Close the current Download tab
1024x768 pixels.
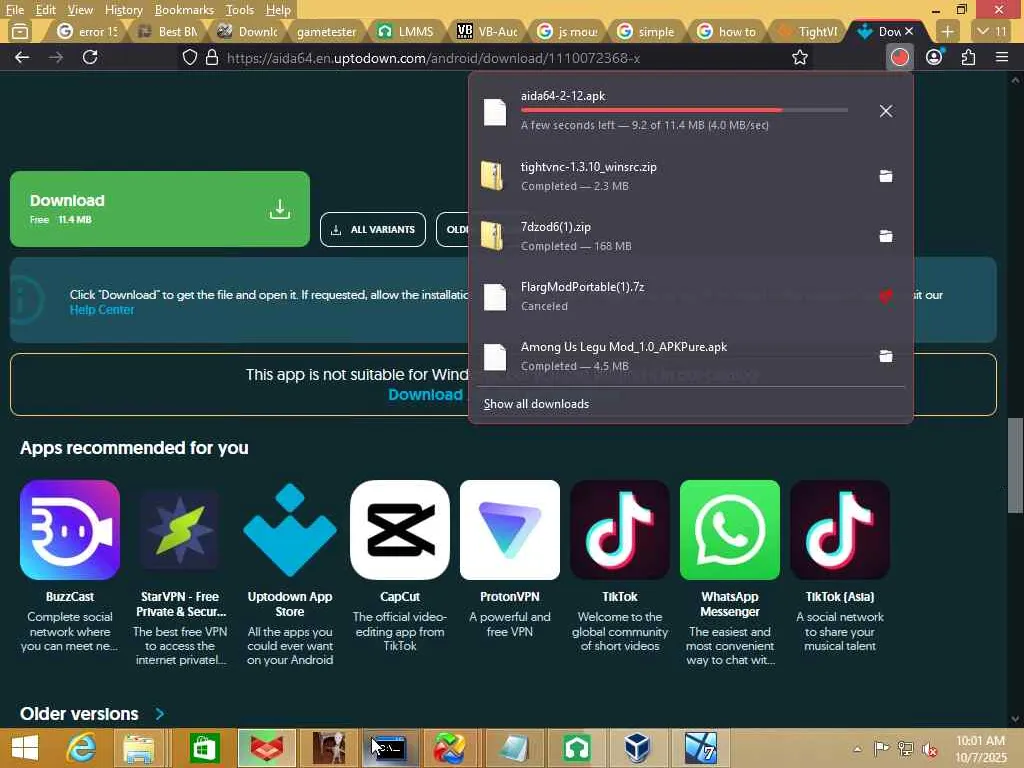[909, 31]
